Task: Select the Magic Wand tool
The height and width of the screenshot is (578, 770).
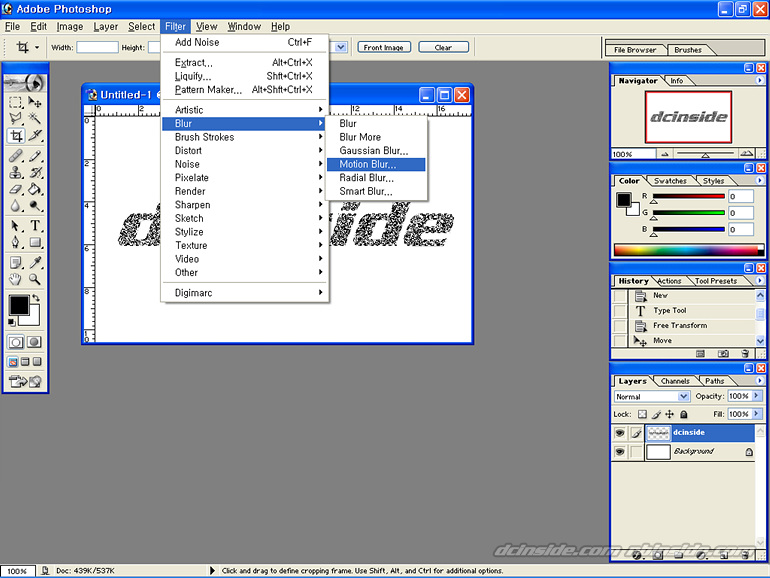Action: (x=34, y=118)
